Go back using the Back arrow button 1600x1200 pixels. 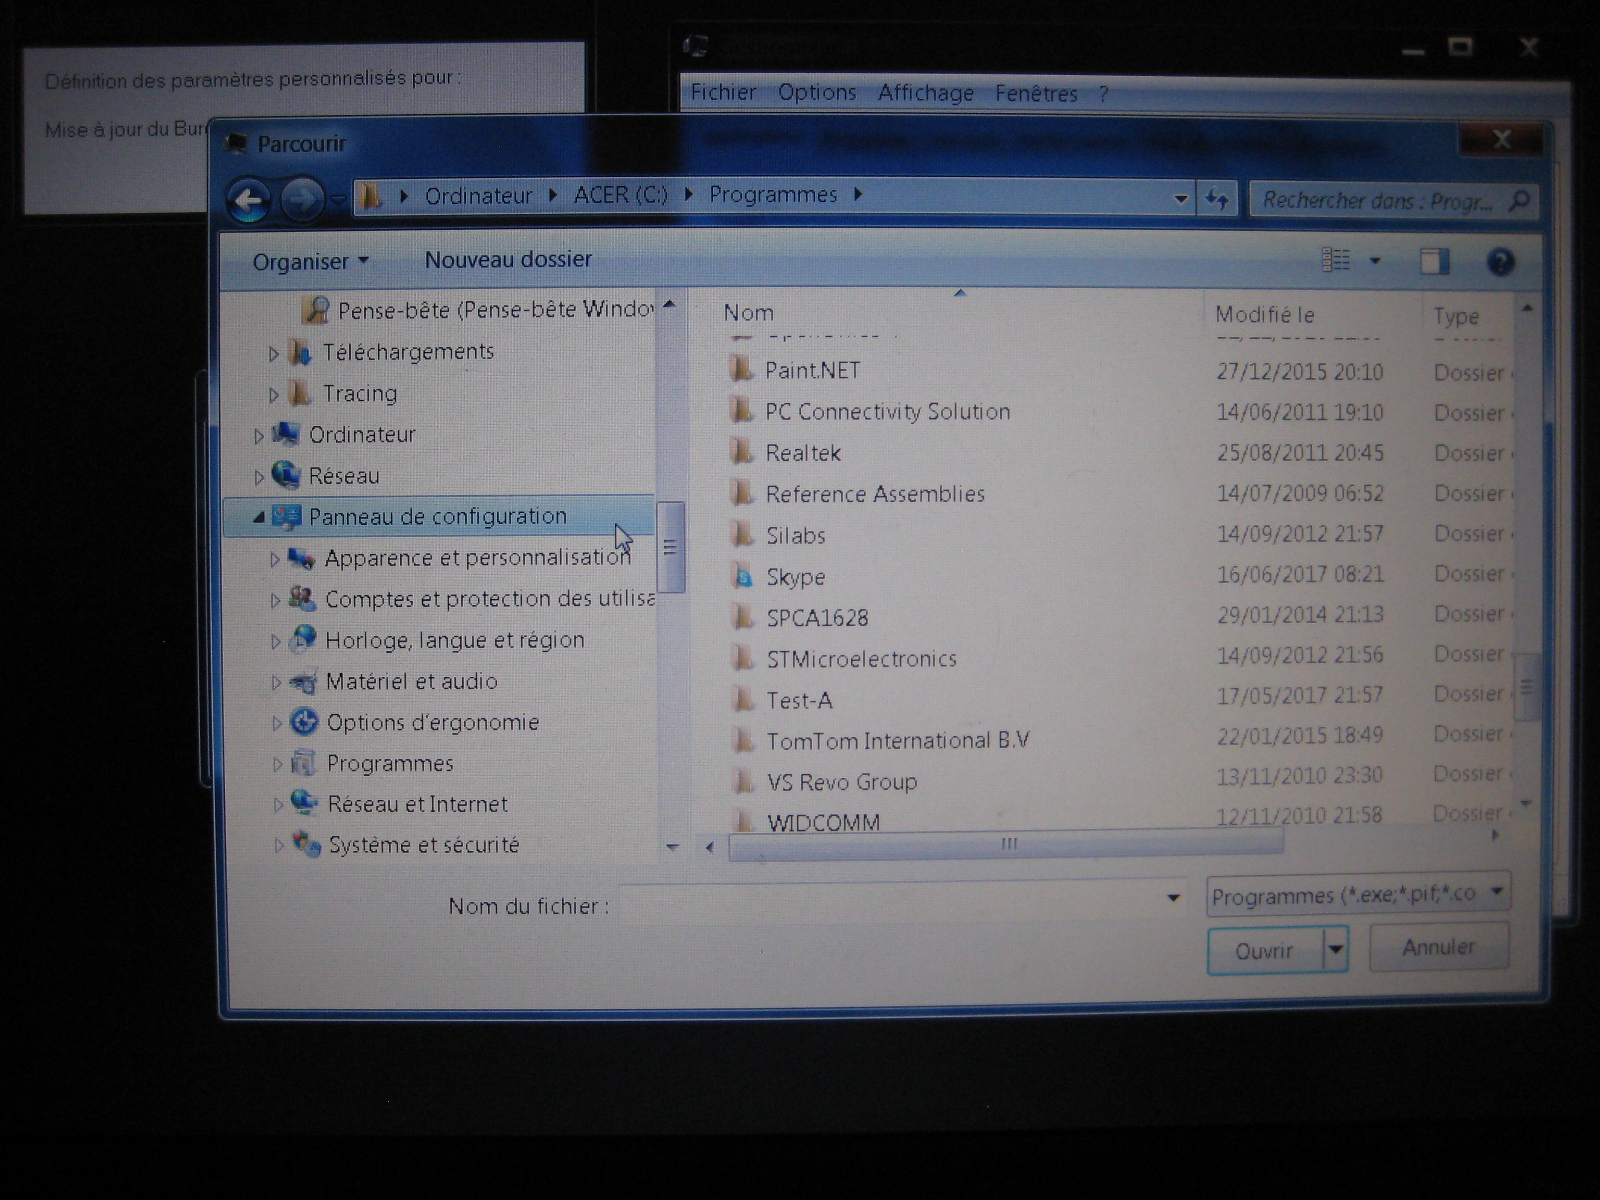tap(249, 201)
